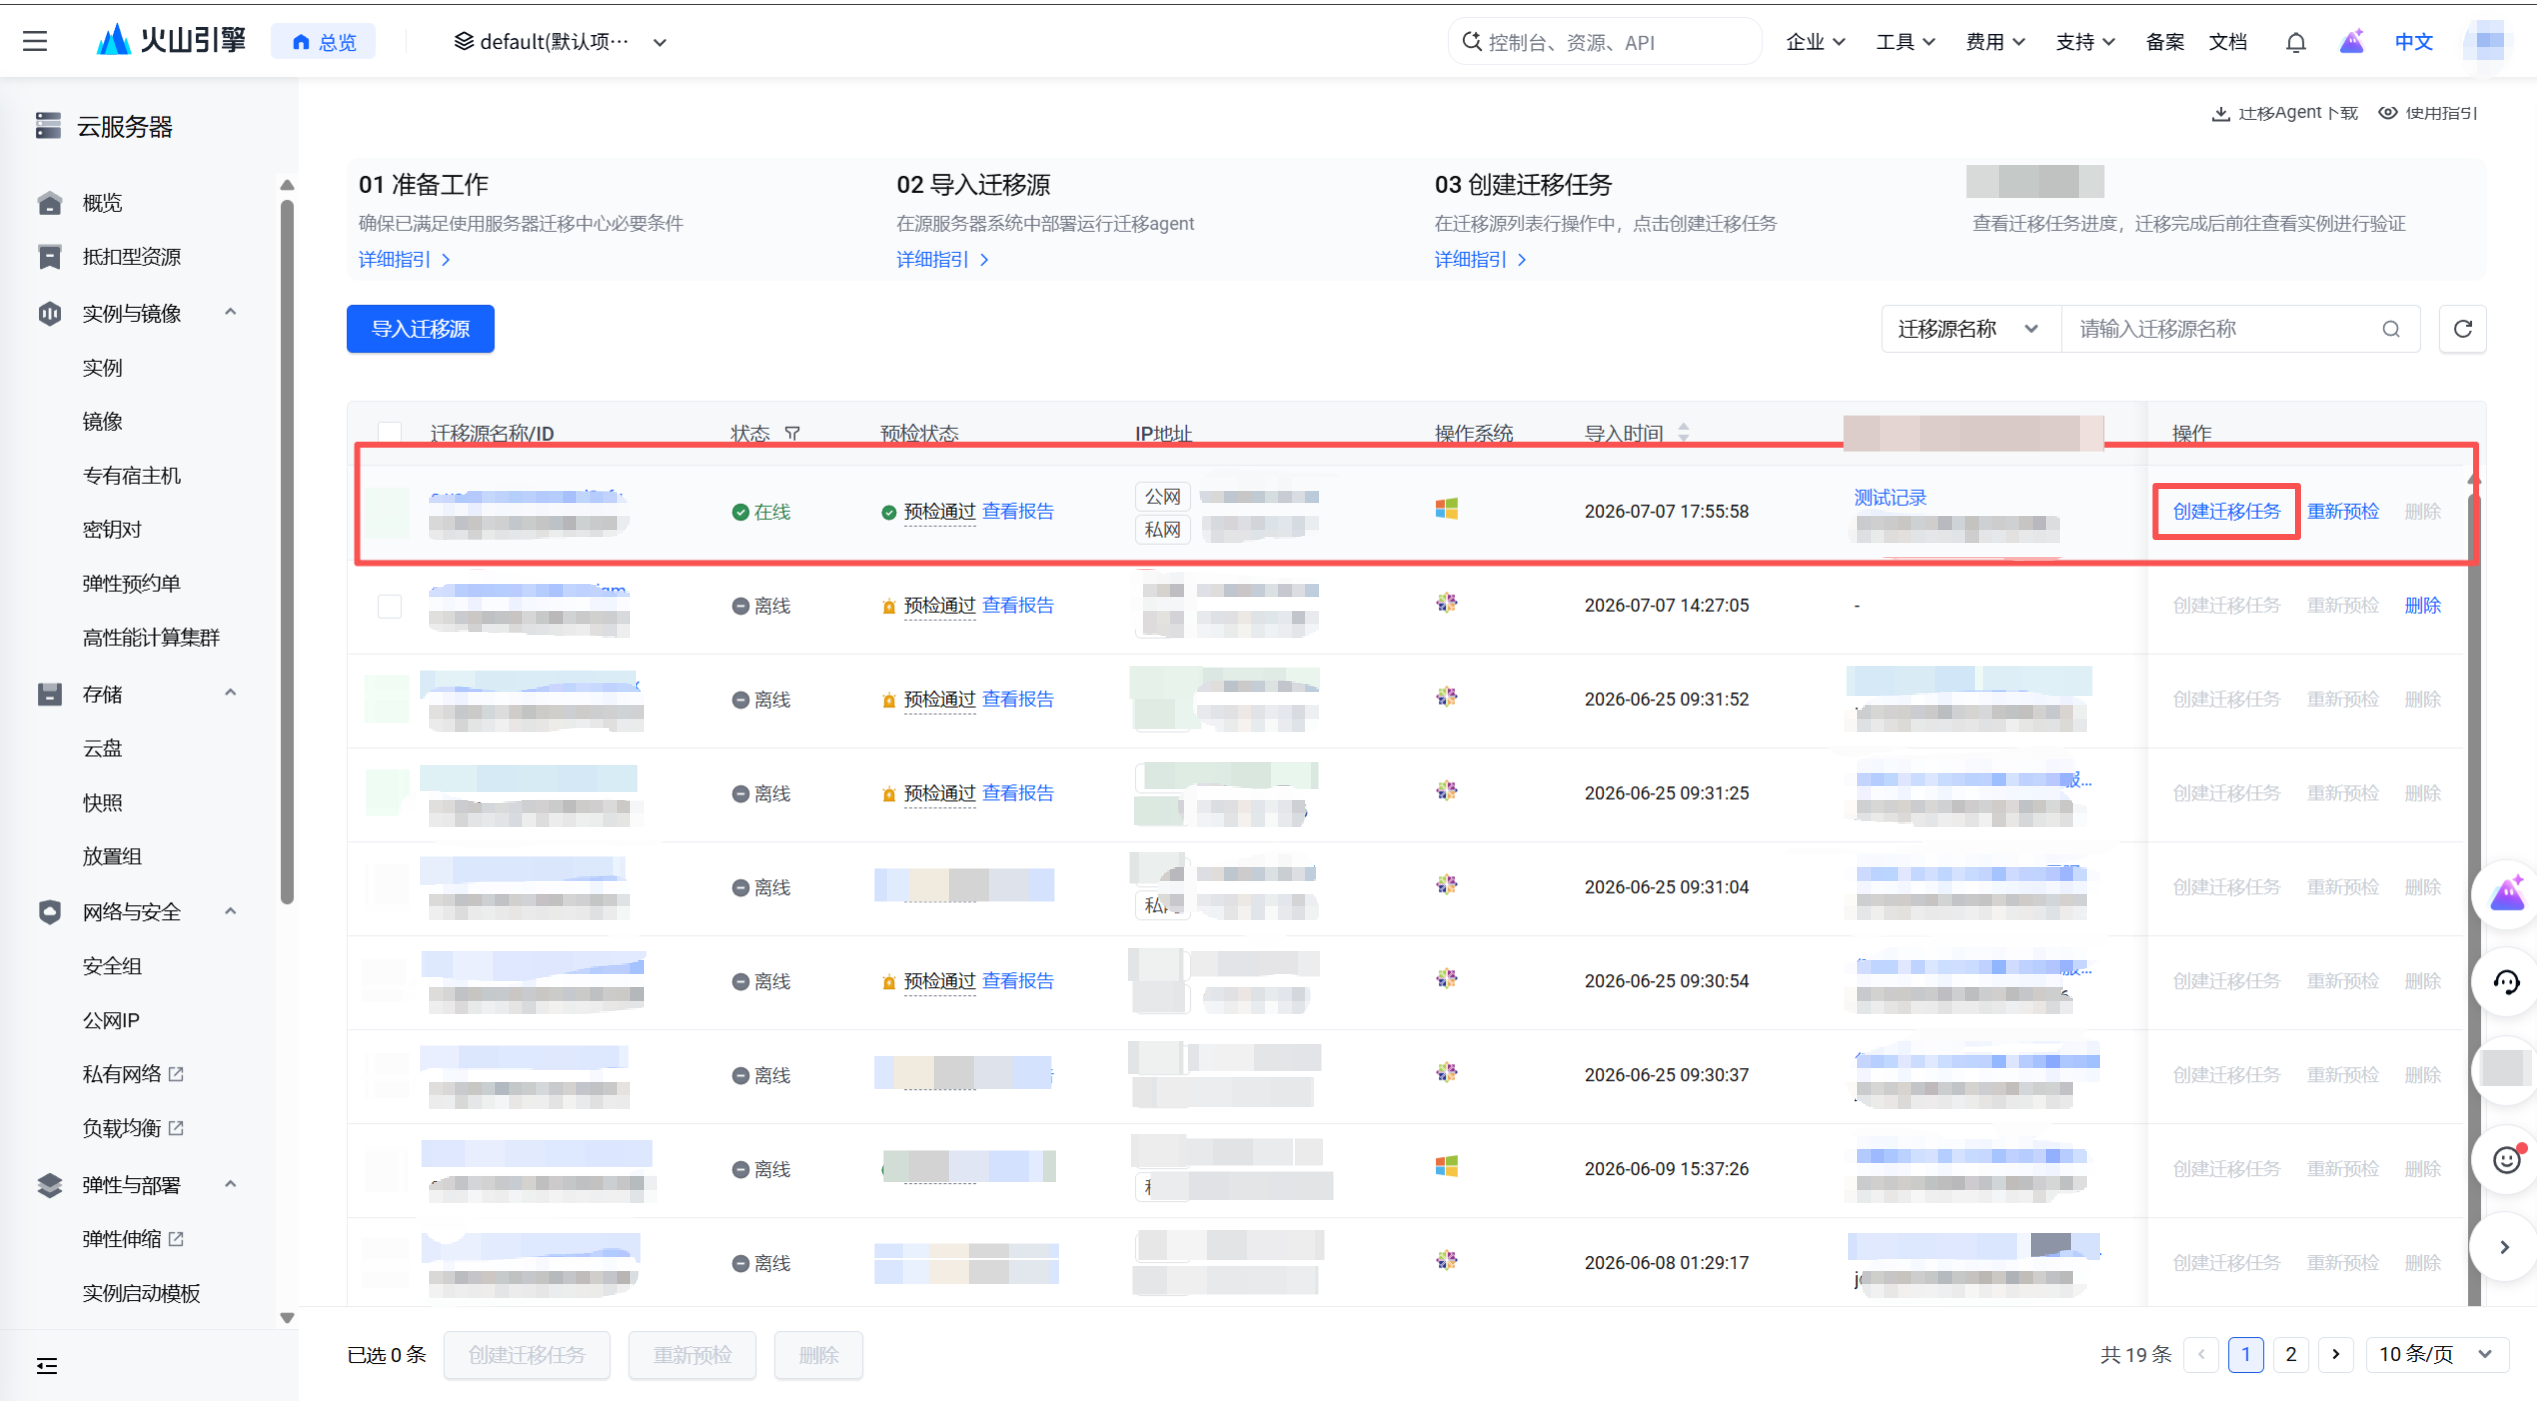Collapse the 实例与镜像 sidebar section
2537x1422 pixels.
[x=231, y=313]
